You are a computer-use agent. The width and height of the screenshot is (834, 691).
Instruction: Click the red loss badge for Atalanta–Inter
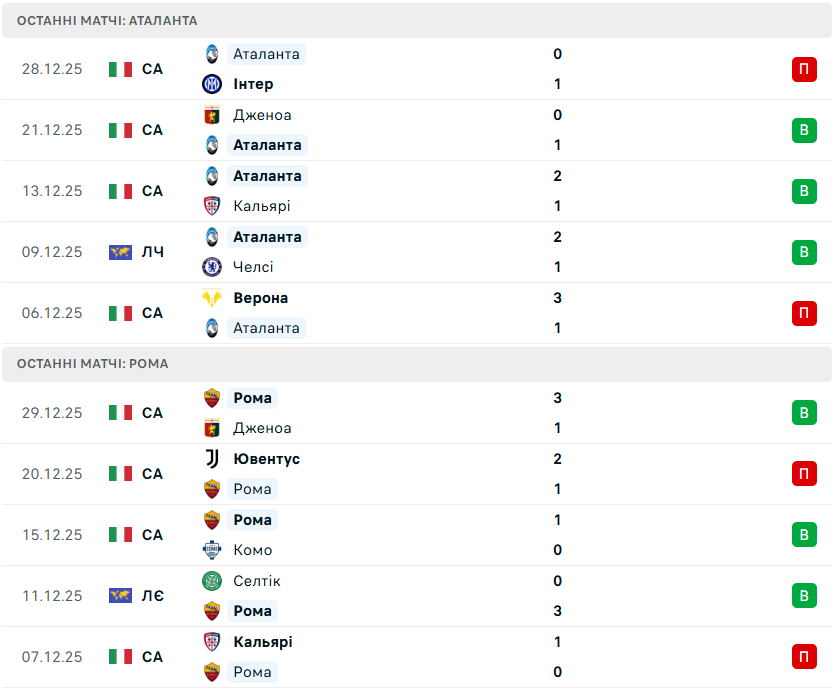(x=804, y=69)
